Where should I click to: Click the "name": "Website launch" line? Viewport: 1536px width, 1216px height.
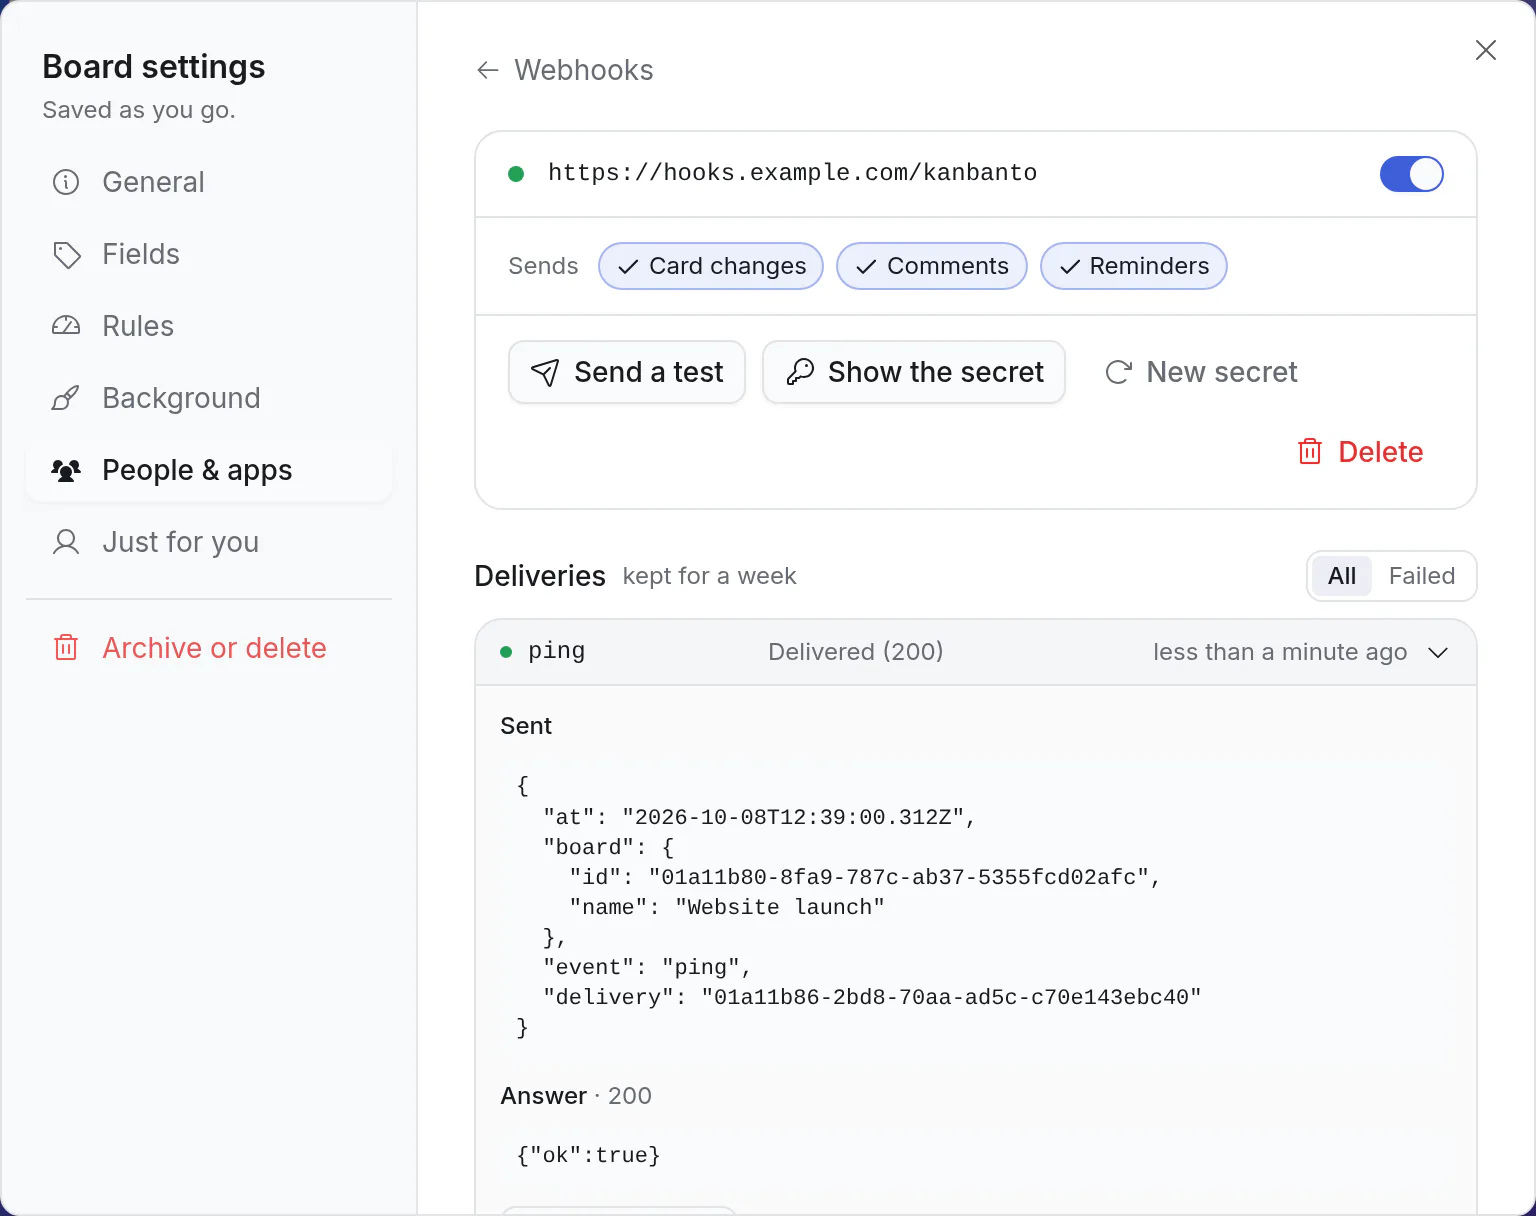click(727, 907)
